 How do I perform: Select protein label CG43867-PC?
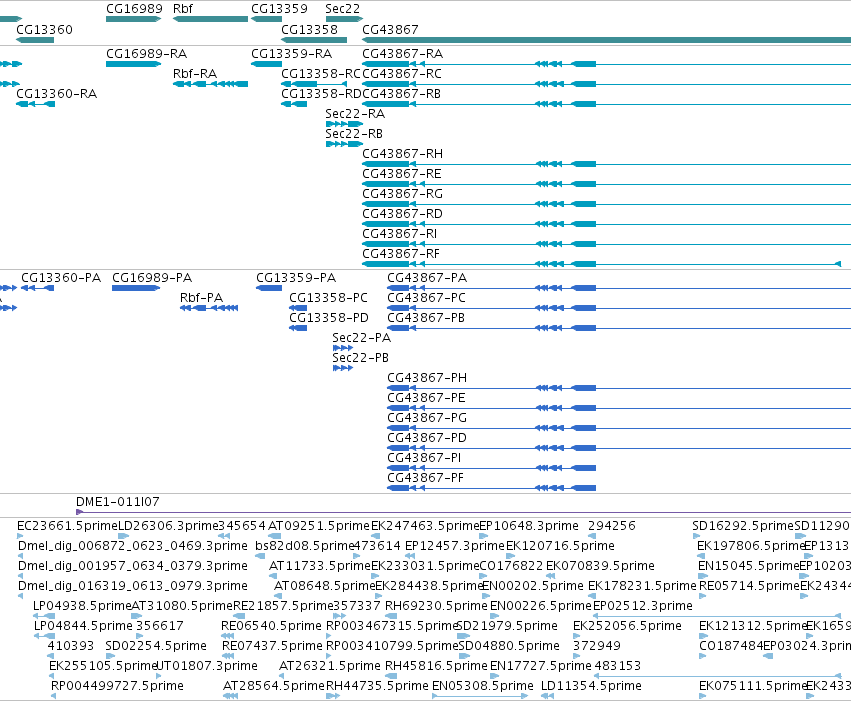point(427,298)
